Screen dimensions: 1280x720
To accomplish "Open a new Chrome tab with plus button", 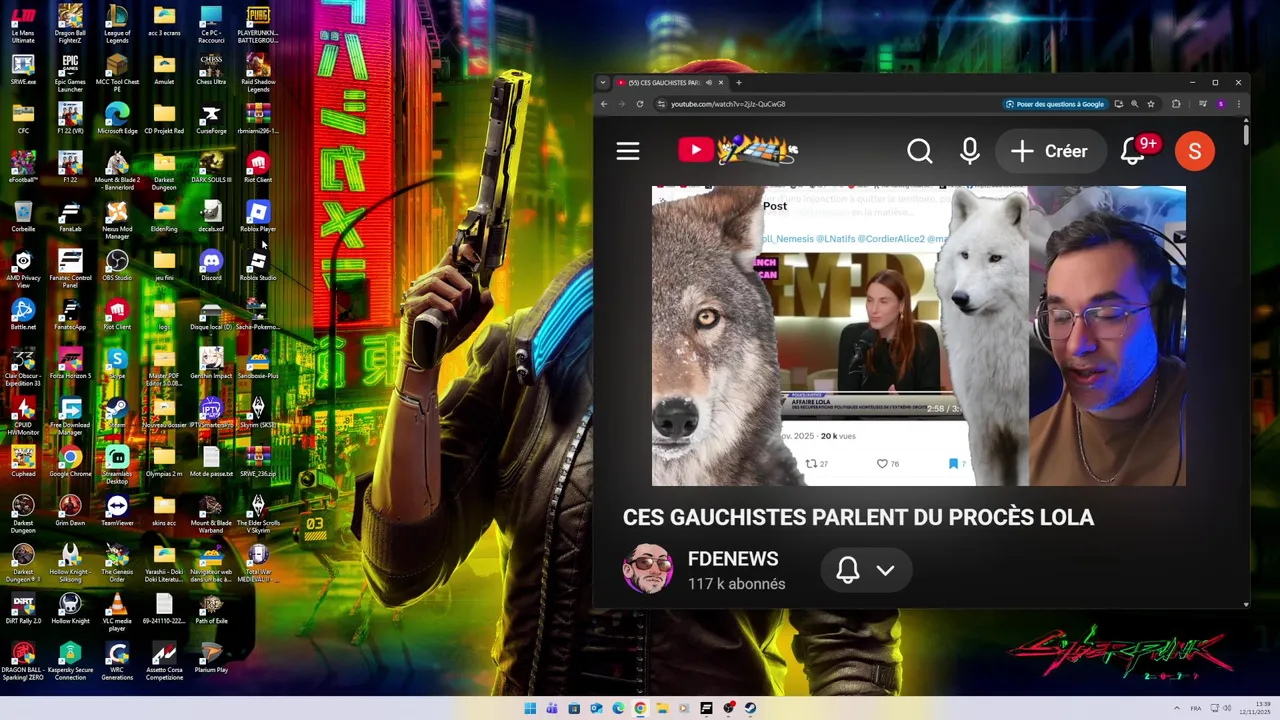I will (x=739, y=82).
